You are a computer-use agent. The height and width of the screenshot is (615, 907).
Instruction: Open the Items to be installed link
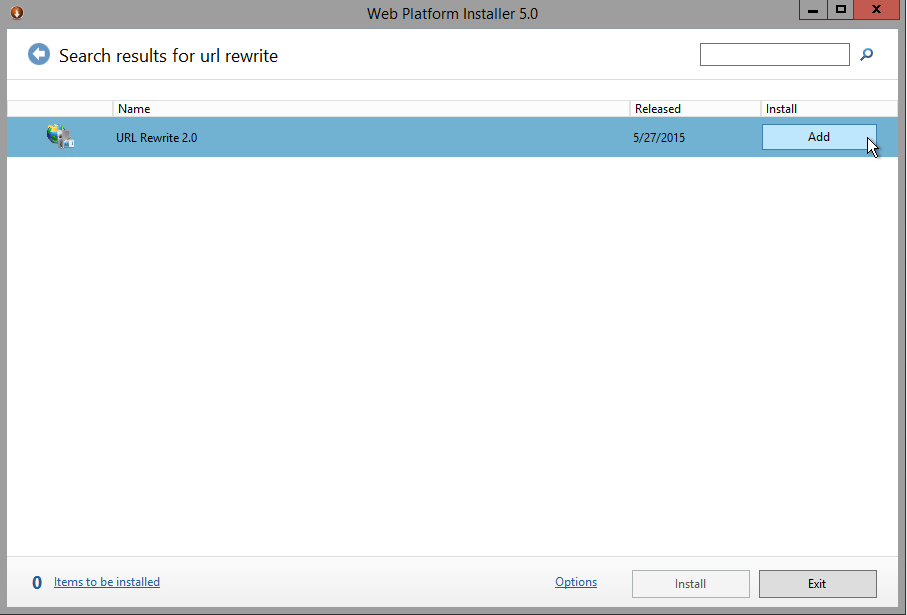click(107, 582)
